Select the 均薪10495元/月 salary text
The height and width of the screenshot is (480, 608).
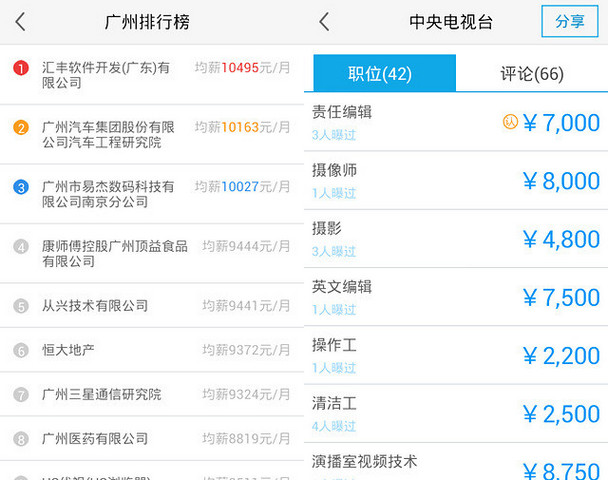(x=242, y=68)
